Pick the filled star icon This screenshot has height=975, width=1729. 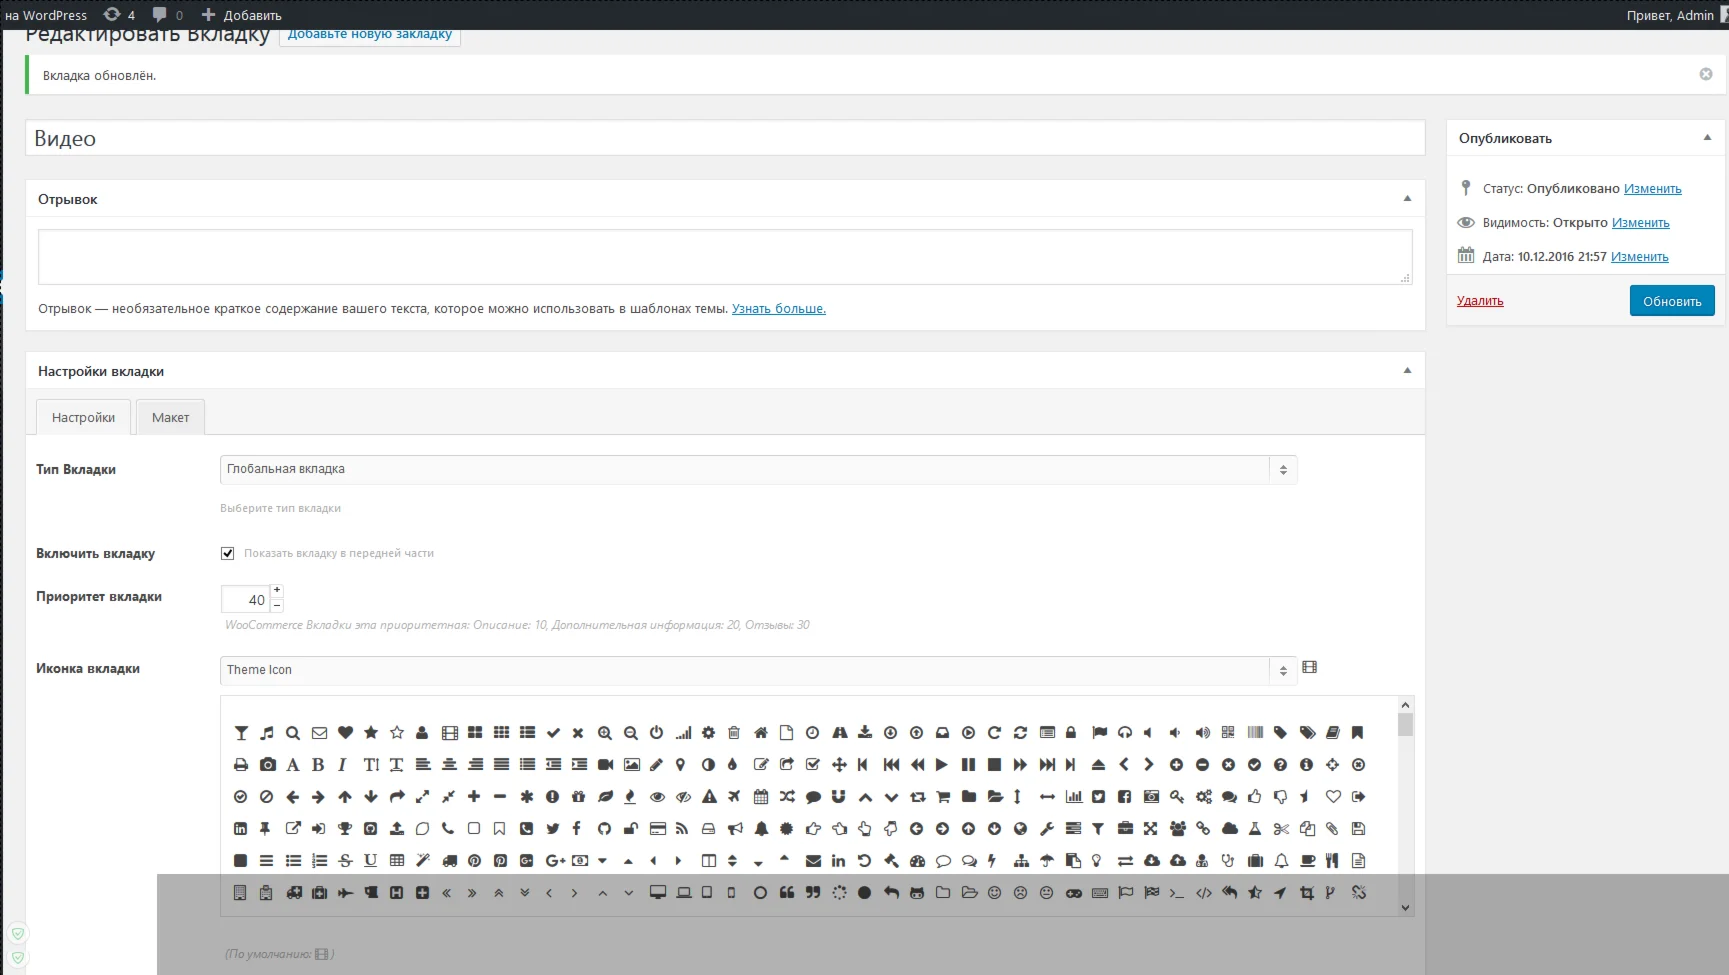(371, 733)
